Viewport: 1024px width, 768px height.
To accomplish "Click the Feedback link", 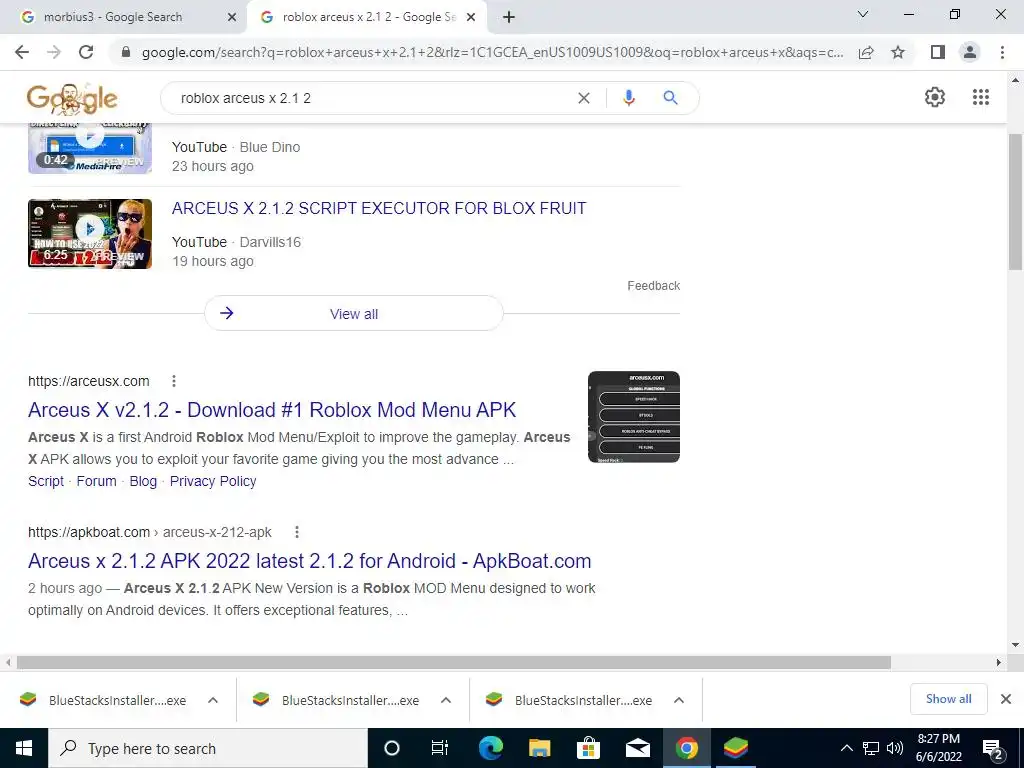I will tap(654, 286).
